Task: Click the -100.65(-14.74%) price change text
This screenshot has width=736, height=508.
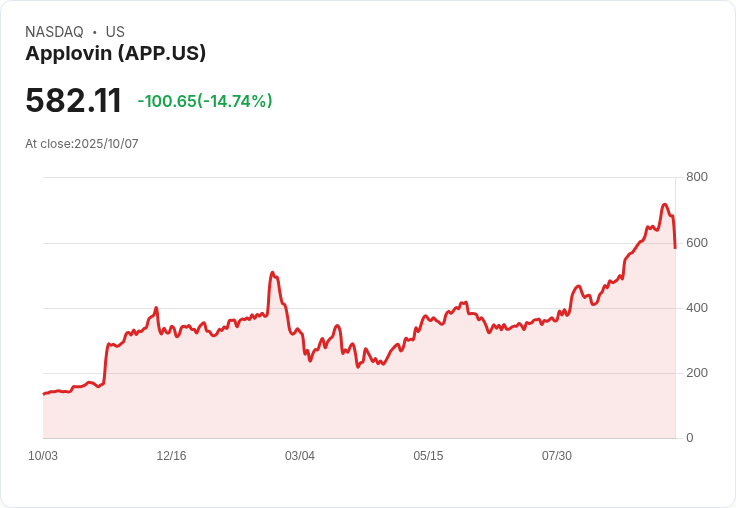Action: 205,101
